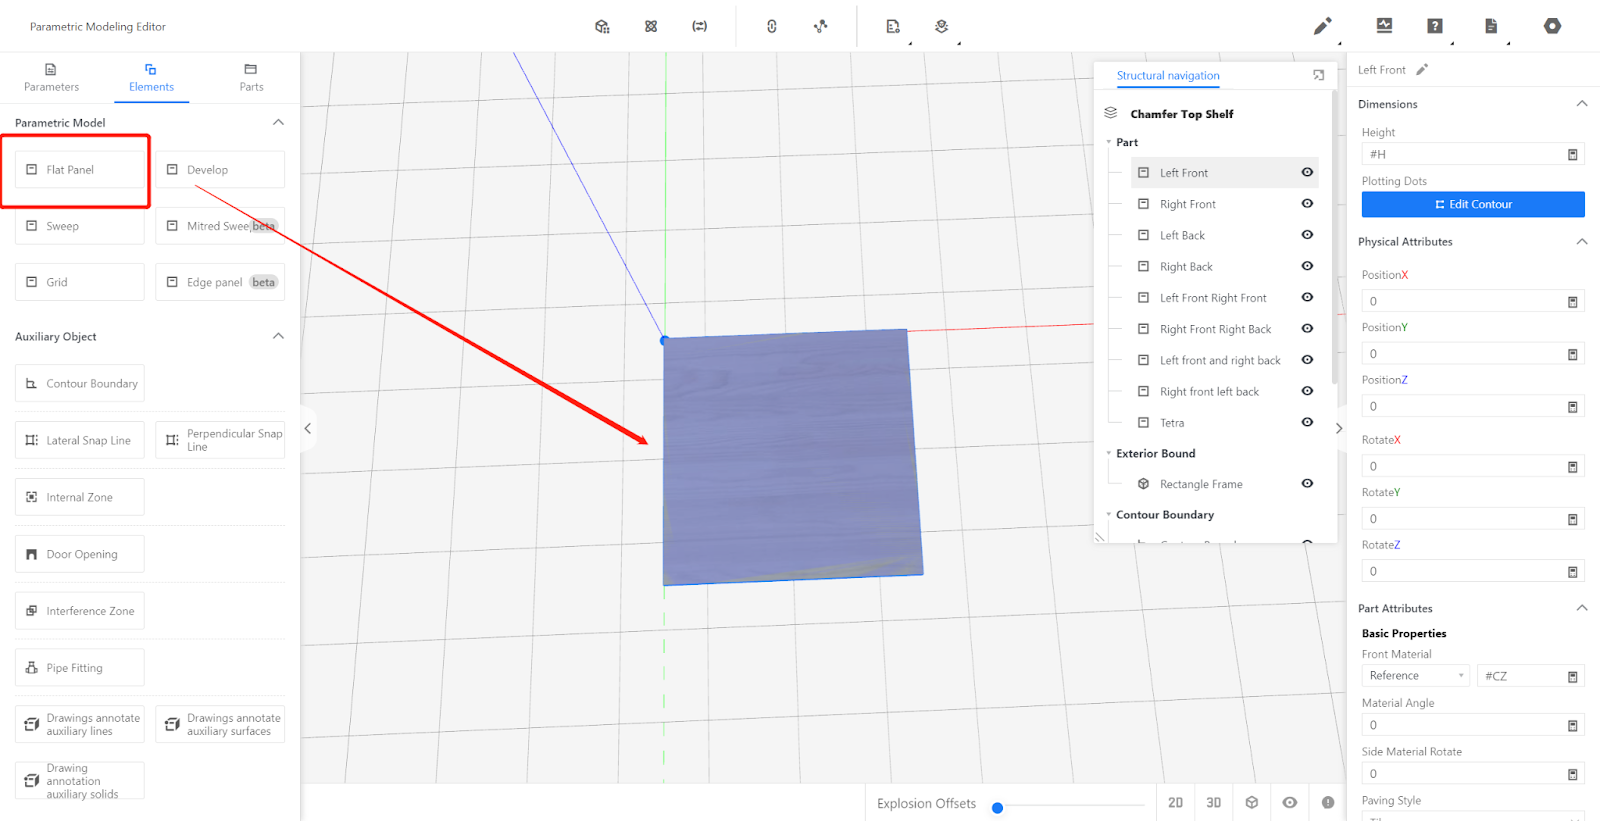Collapse the Parametric Model section
1600x821 pixels.
(278, 122)
